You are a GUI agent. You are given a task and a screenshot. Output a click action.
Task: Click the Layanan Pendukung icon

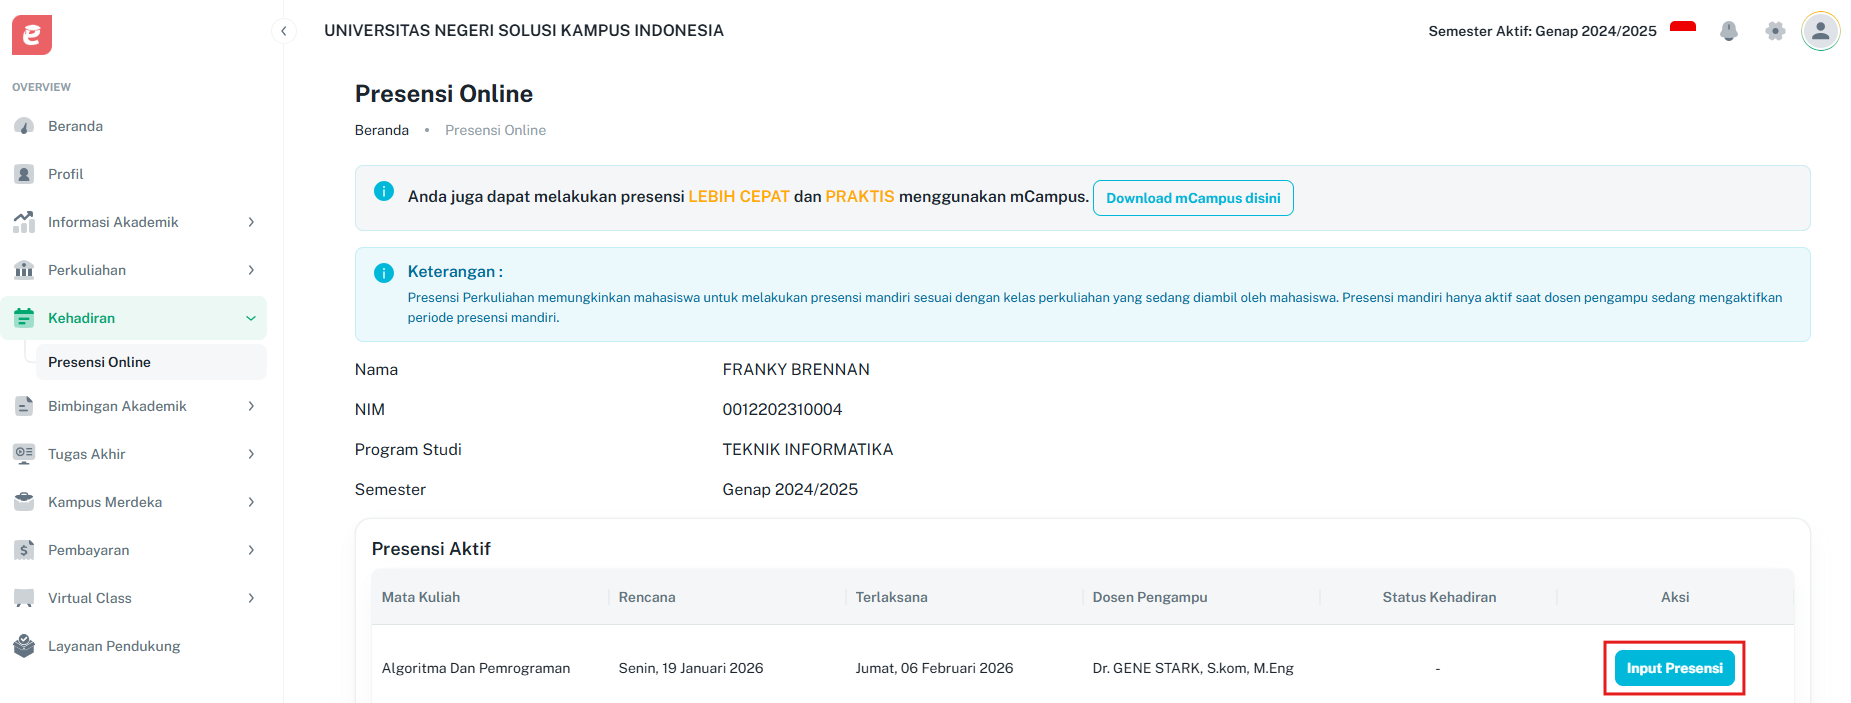(x=24, y=646)
